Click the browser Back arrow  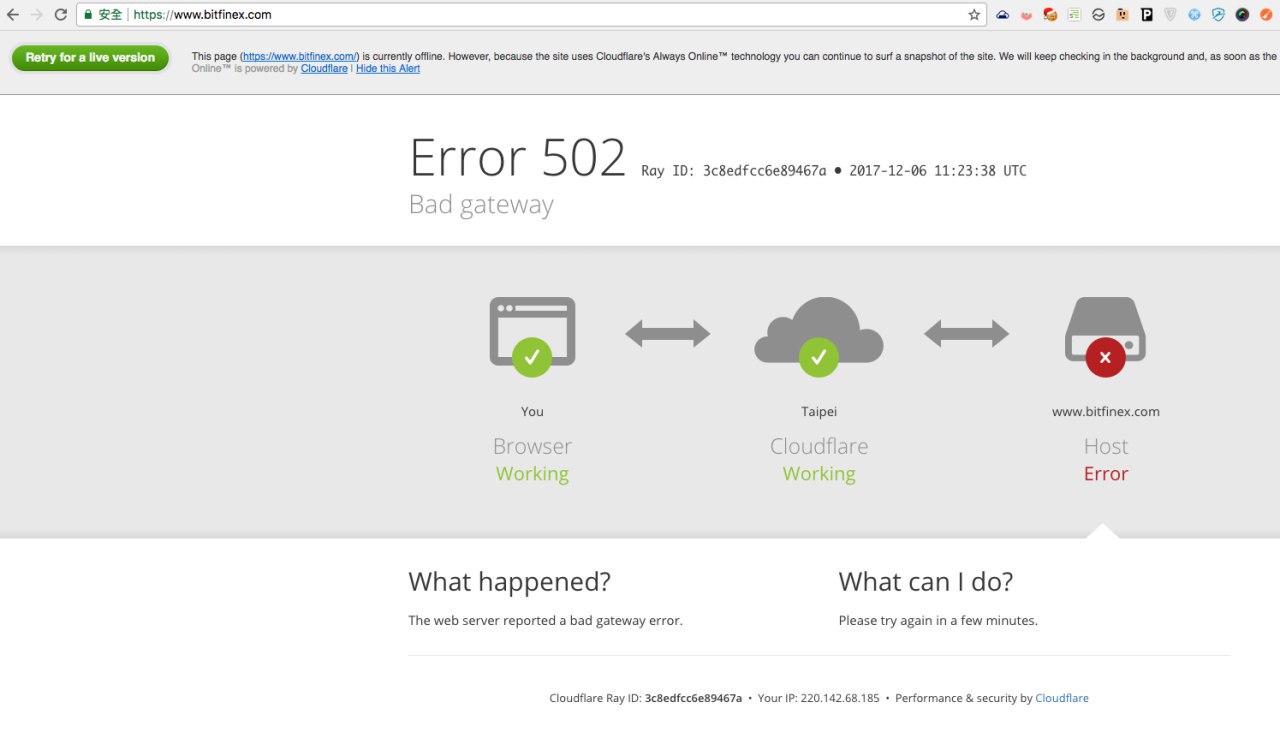pos(13,15)
